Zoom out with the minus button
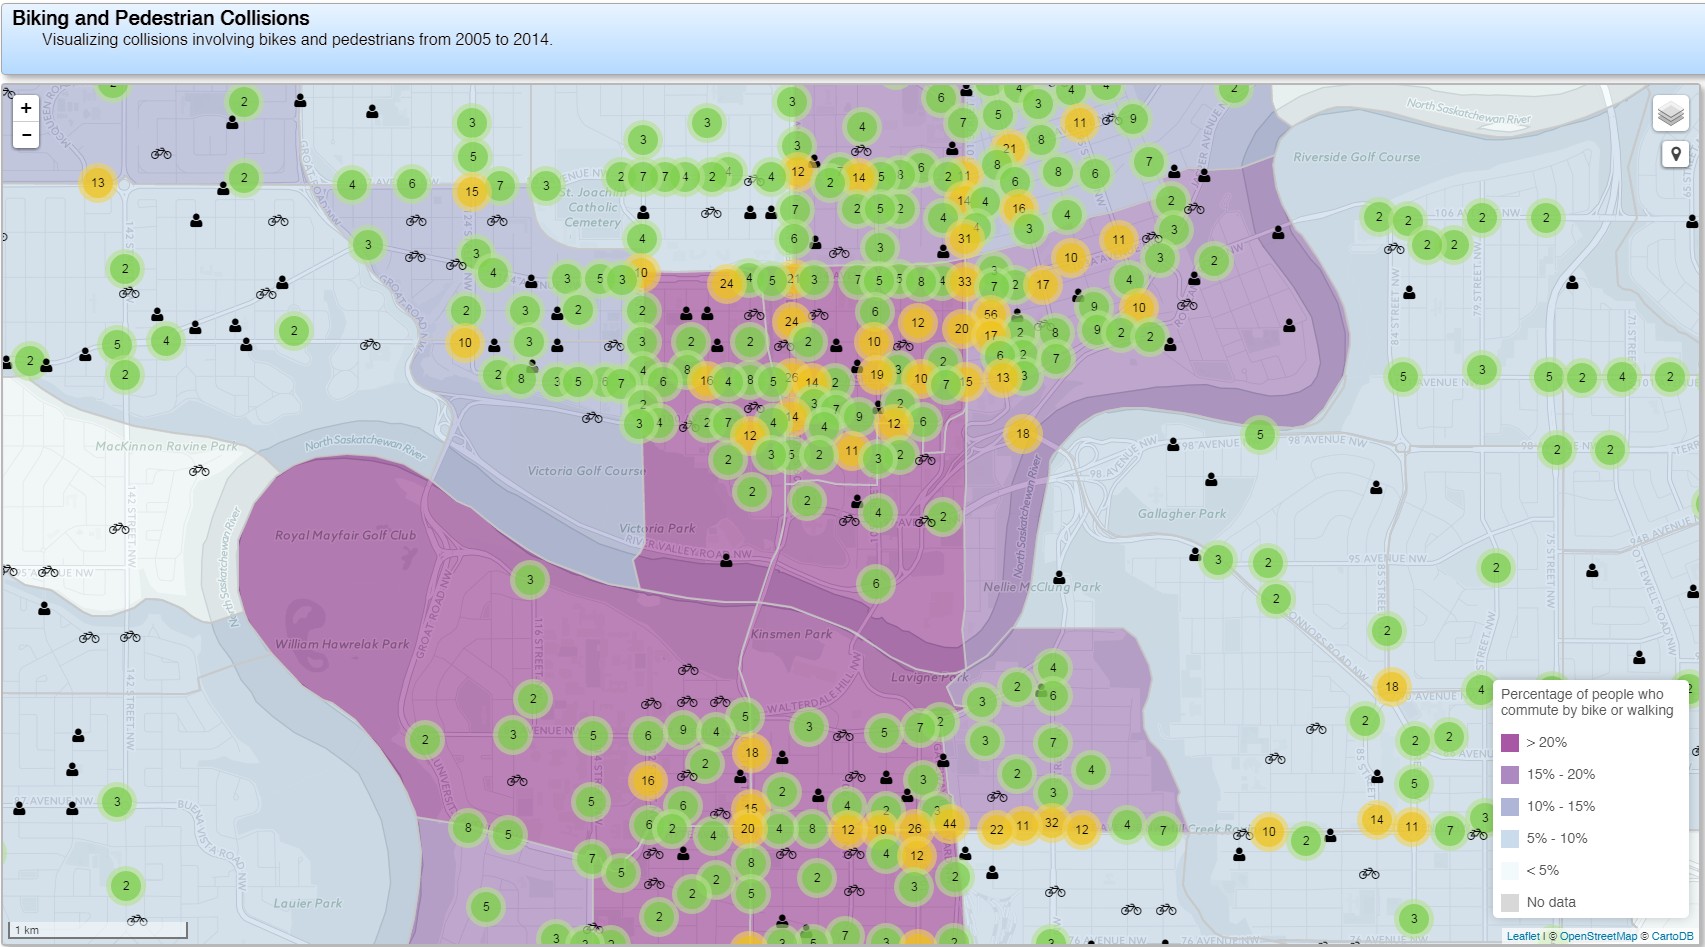 click(x=26, y=135)
